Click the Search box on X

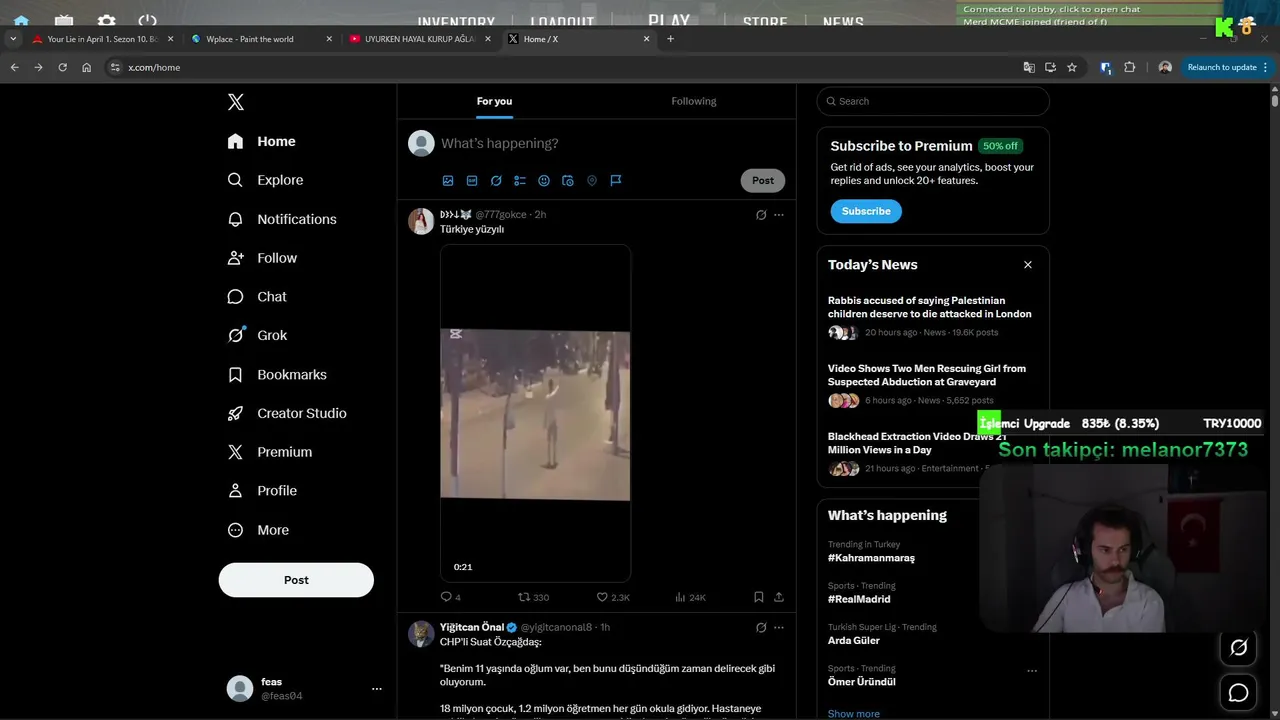(x=933, y=101)
